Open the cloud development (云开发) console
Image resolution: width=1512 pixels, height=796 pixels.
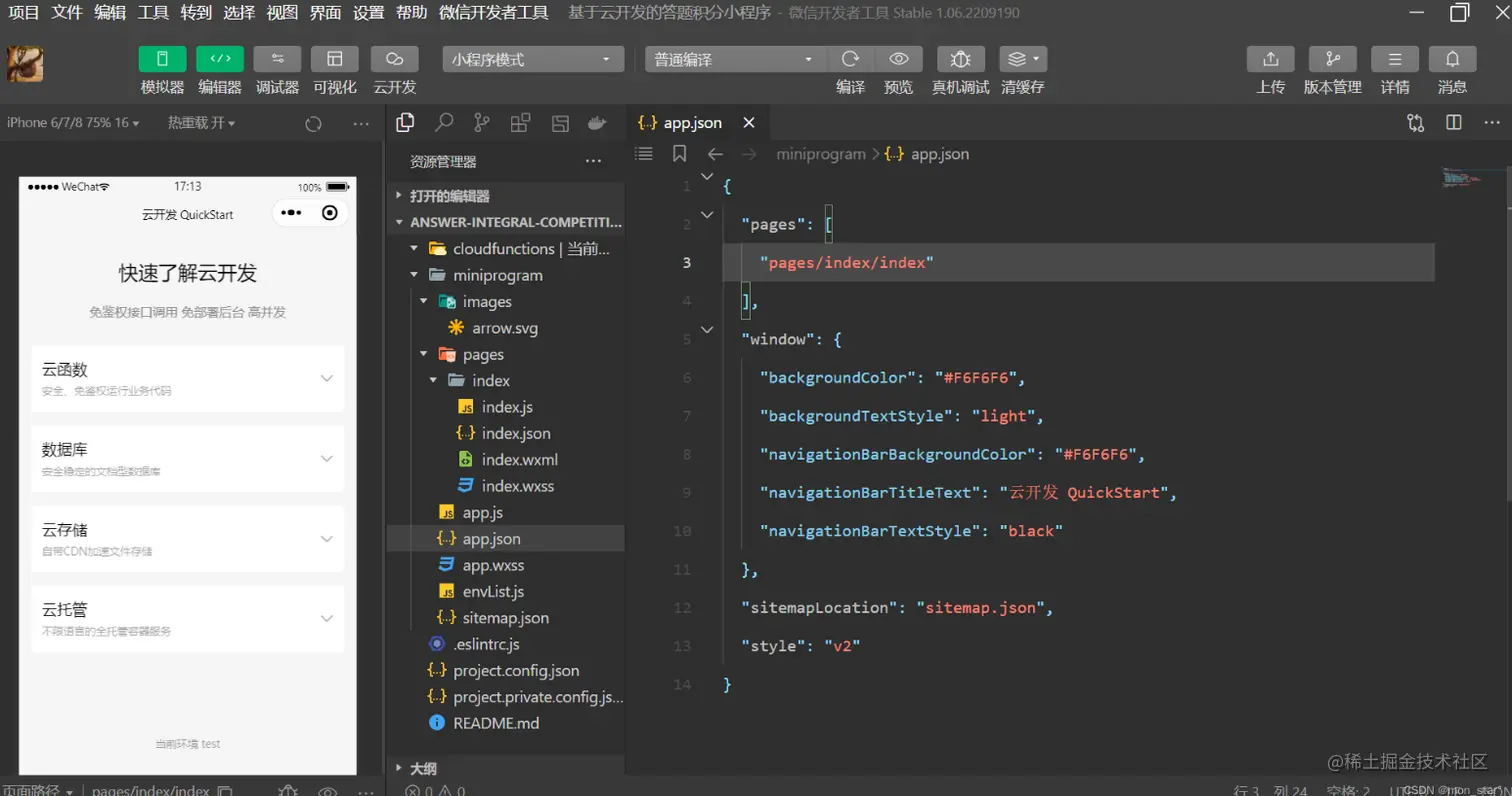coord(394,59)
